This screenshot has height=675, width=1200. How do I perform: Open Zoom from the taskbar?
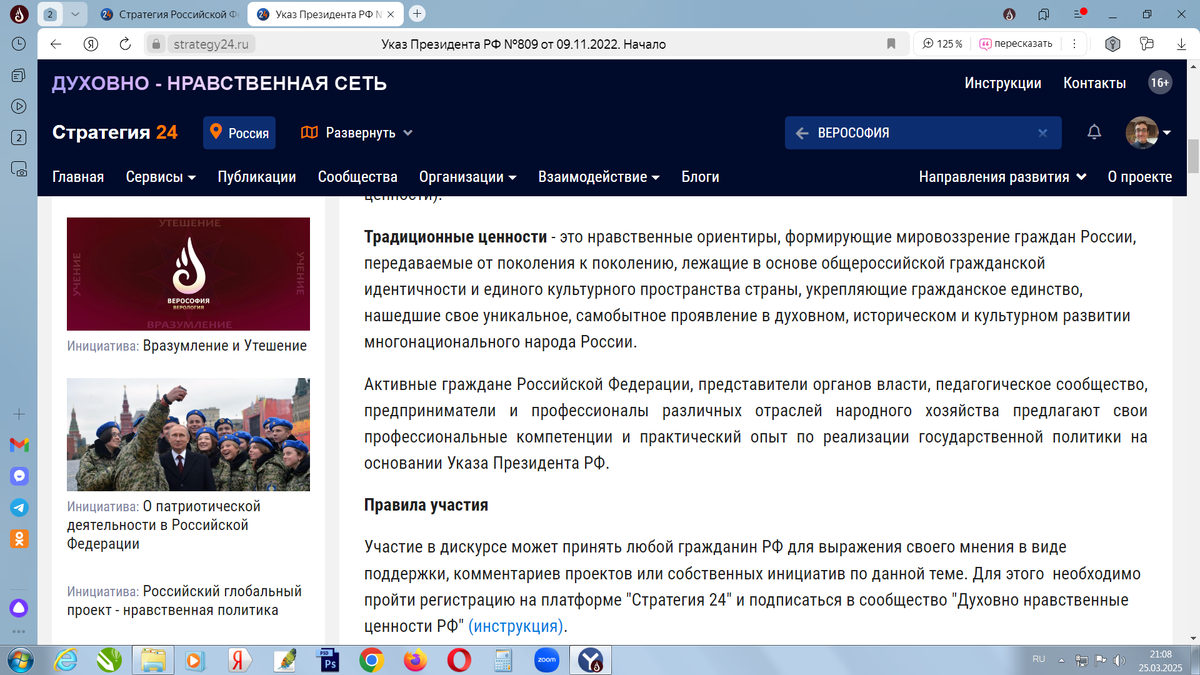(x=547, y=660)
